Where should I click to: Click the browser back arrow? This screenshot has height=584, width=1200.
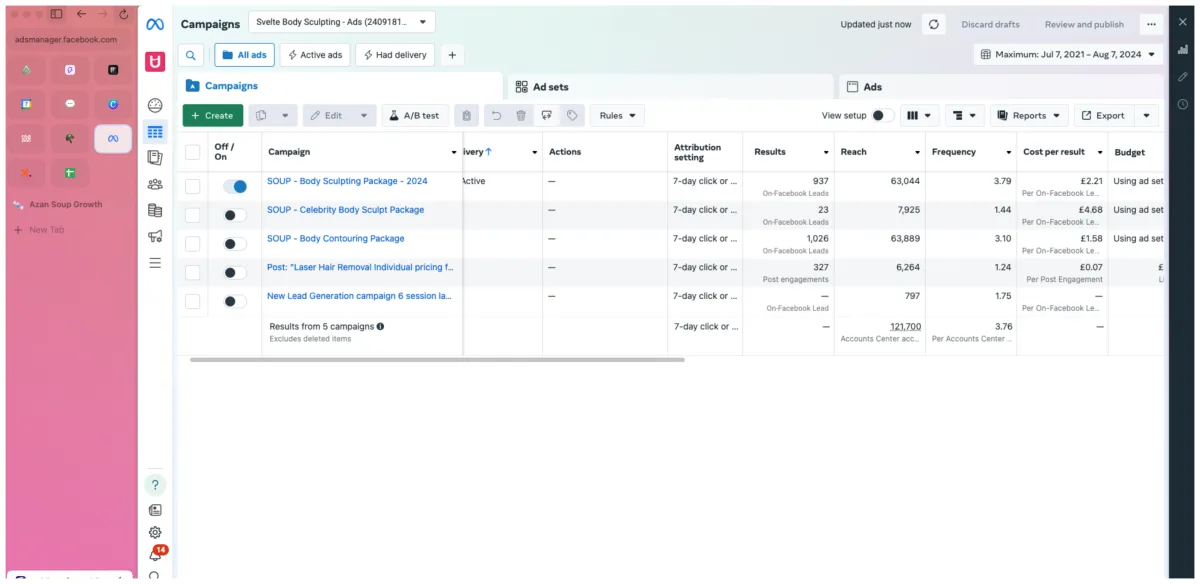pos(81,14)
